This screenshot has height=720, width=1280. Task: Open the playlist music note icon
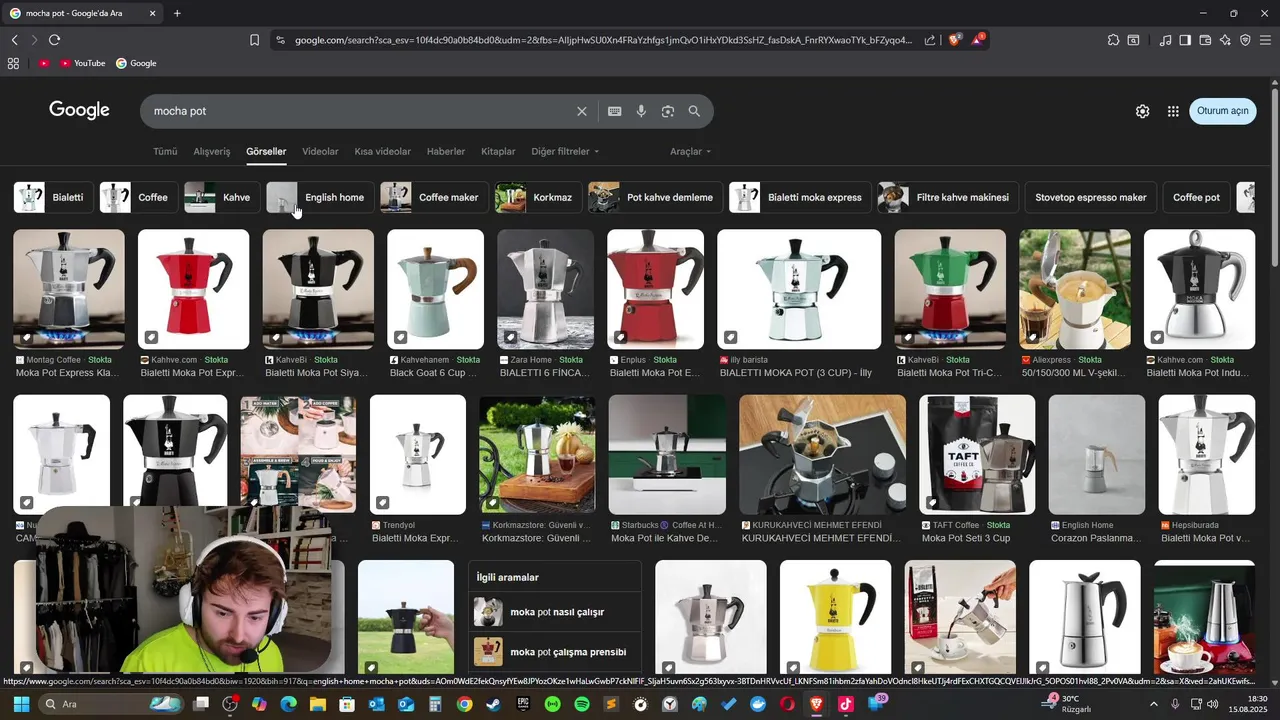1165,40
